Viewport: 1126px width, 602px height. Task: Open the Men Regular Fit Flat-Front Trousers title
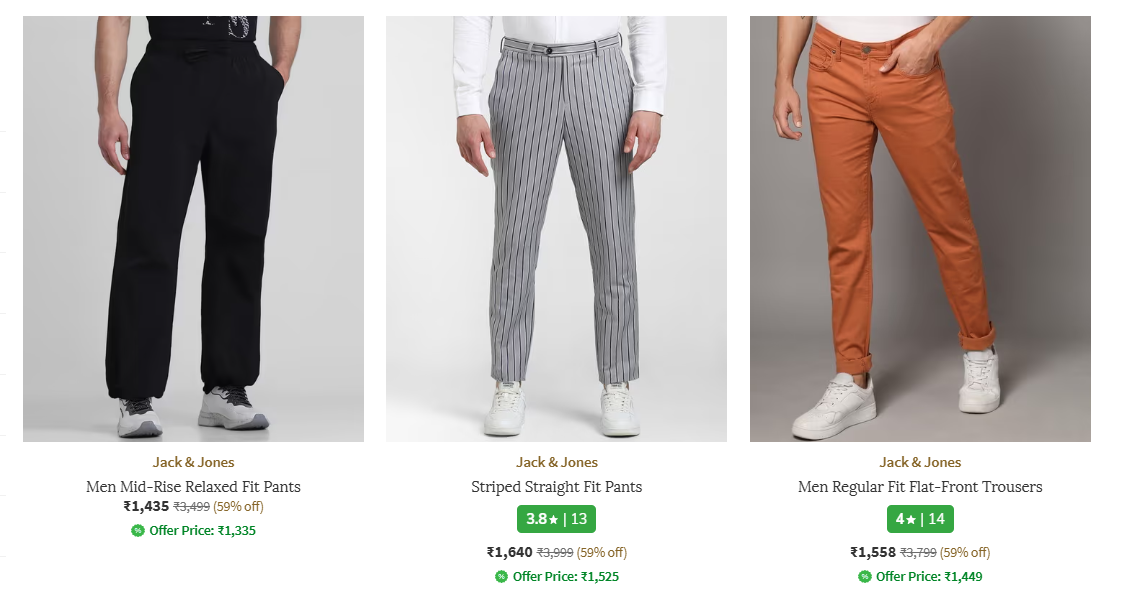(x=920, y=487)
